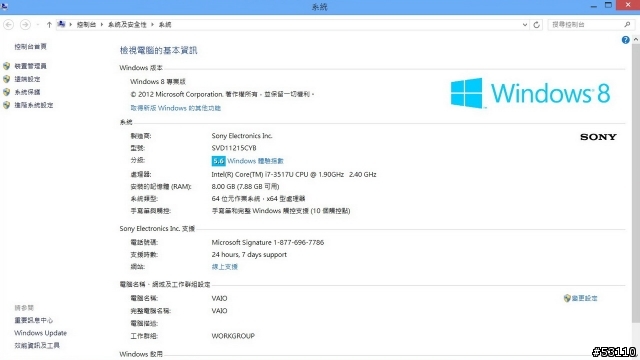The image size is (640, 360).
Task: Open the Windows Experience Index link
Action: pos(255,161)
